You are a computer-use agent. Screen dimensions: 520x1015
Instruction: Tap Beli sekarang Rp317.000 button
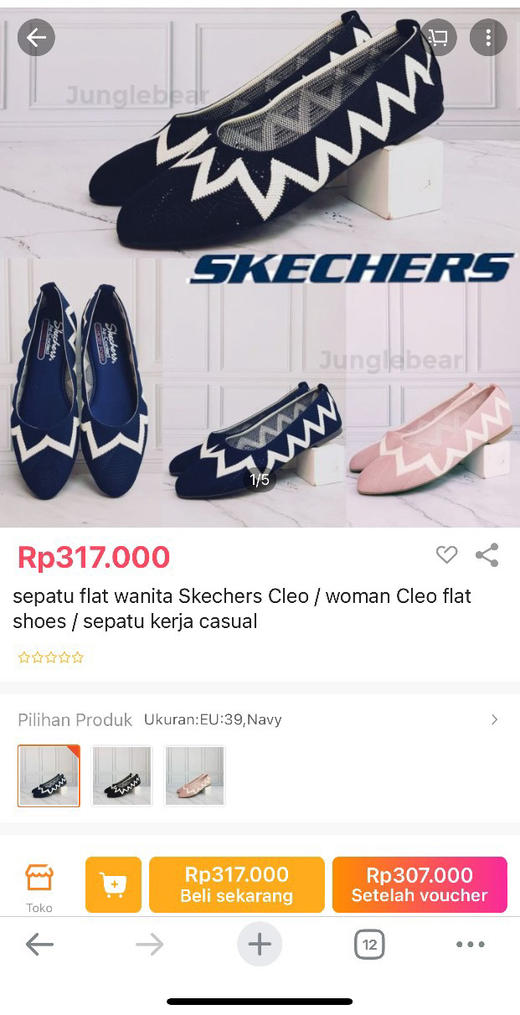[236, 884]
